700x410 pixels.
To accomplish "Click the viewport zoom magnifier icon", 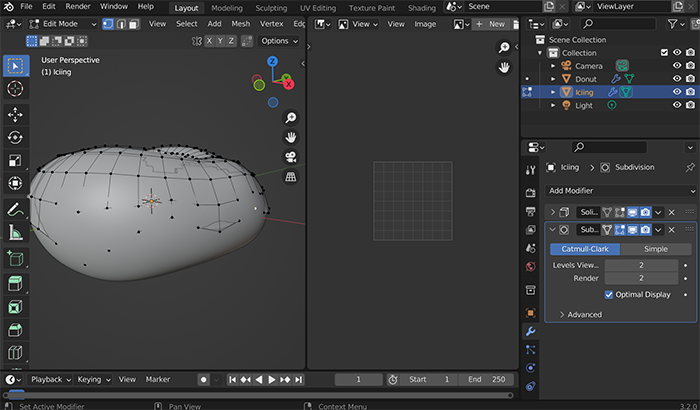I will 290,117.
